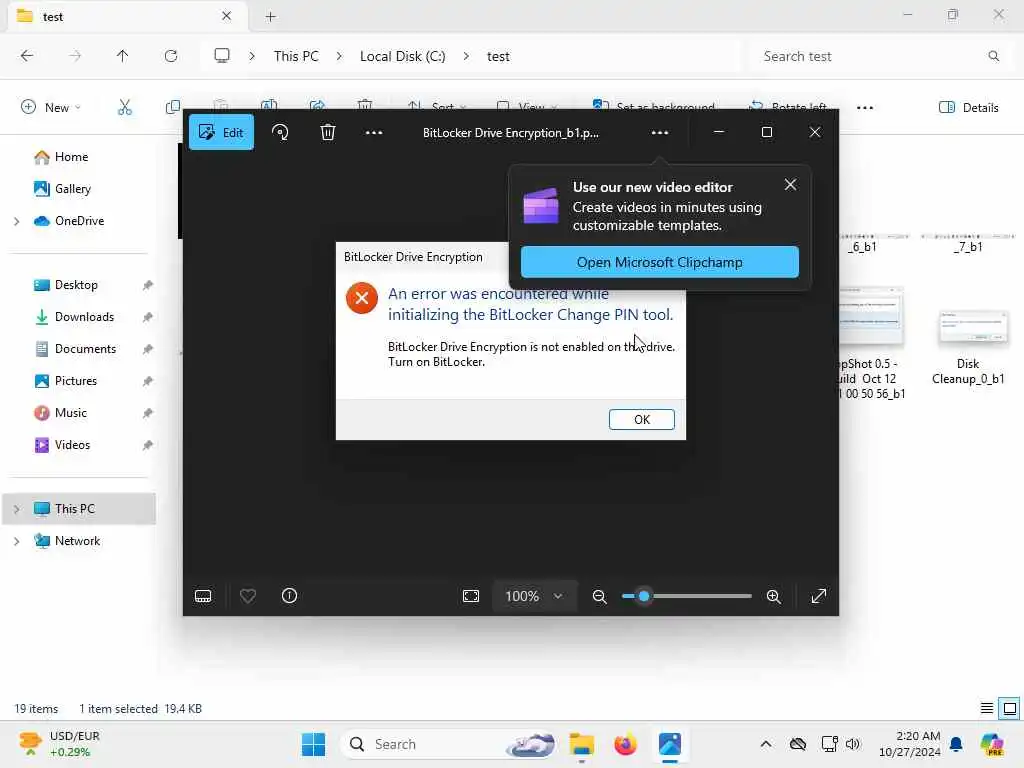
Task: Close the test tab in Explorer
Action: pyautogui.click(x=226, y=16)
